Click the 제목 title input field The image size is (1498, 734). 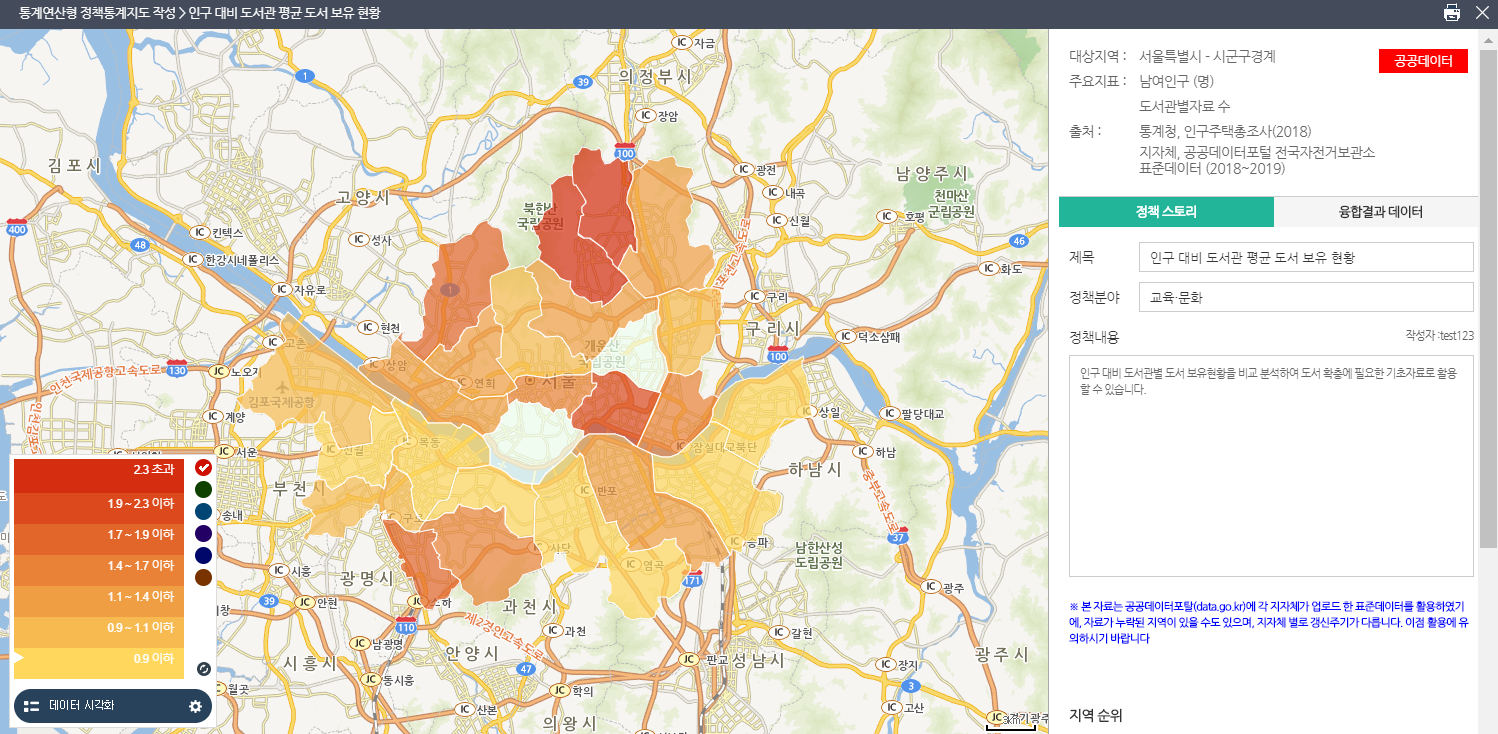[1305, 257]
